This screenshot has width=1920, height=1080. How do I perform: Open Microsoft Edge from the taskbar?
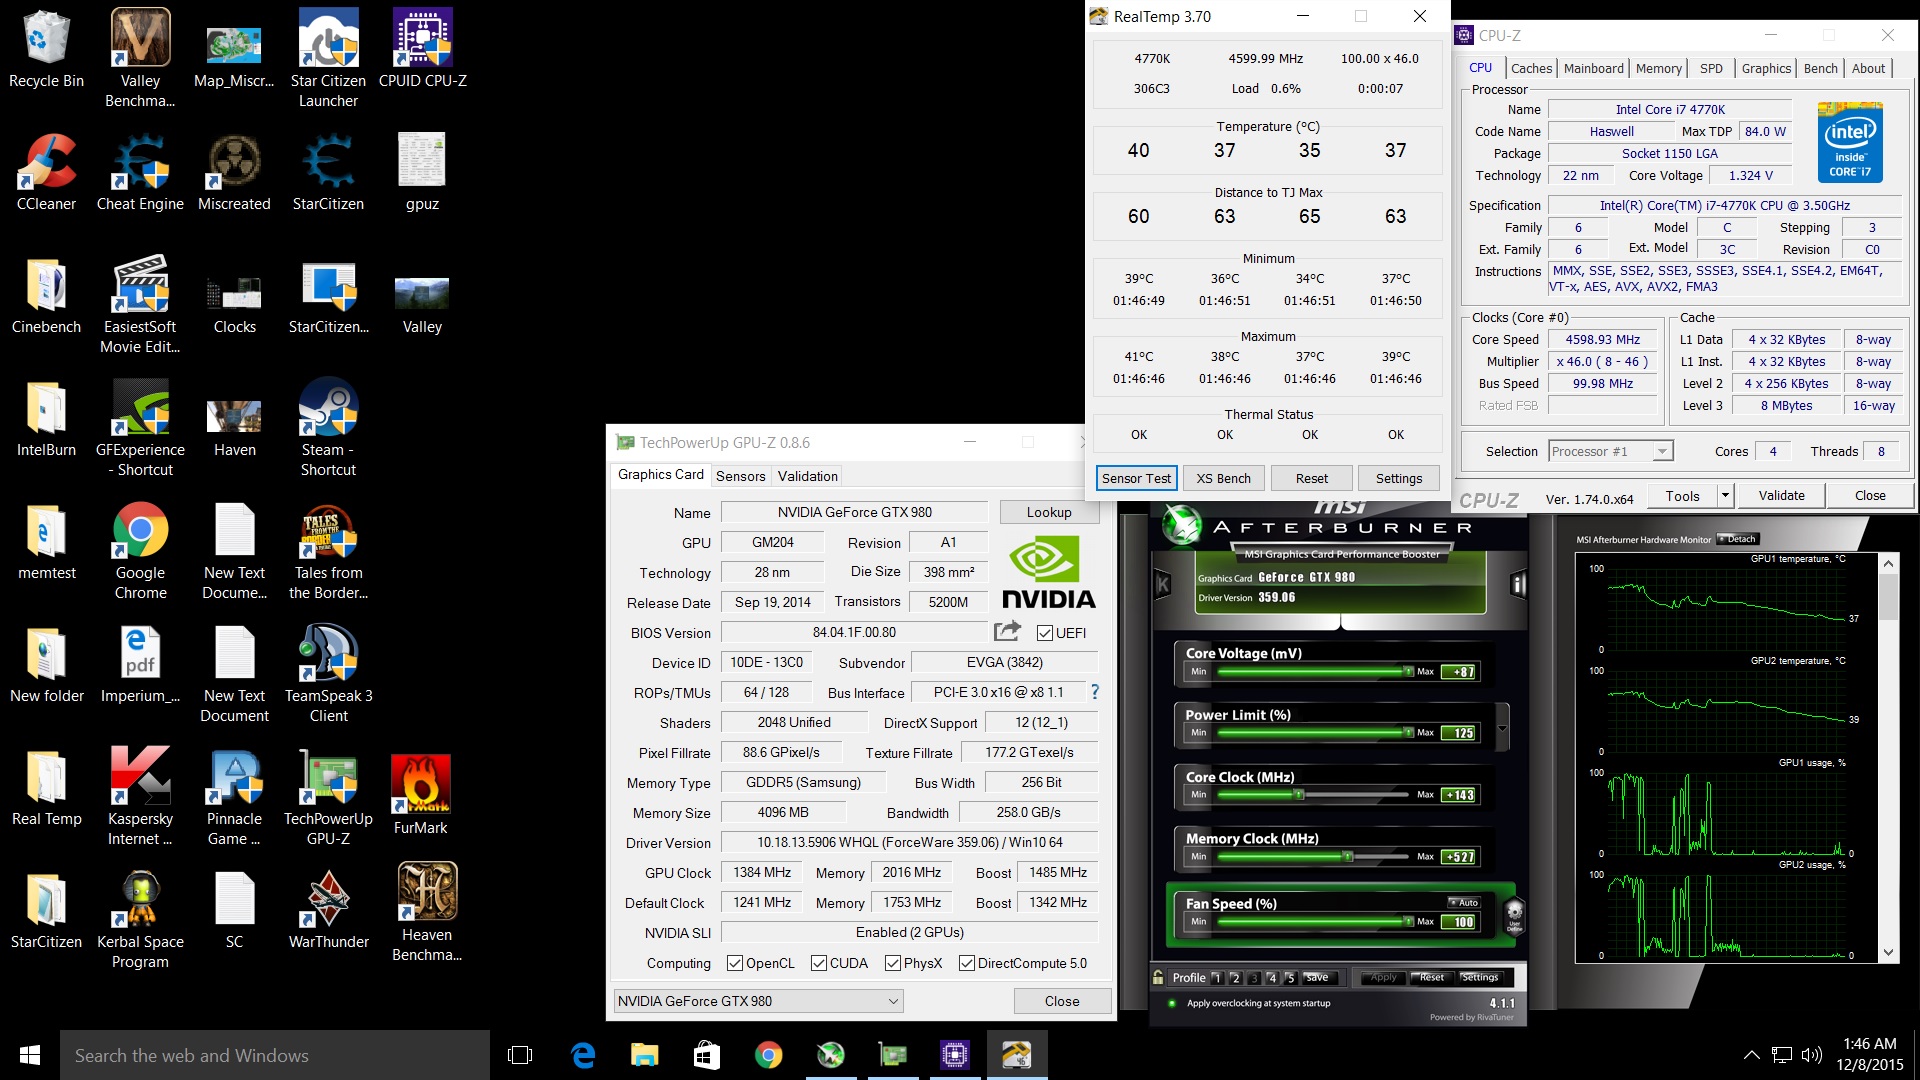click(582, 1055)
